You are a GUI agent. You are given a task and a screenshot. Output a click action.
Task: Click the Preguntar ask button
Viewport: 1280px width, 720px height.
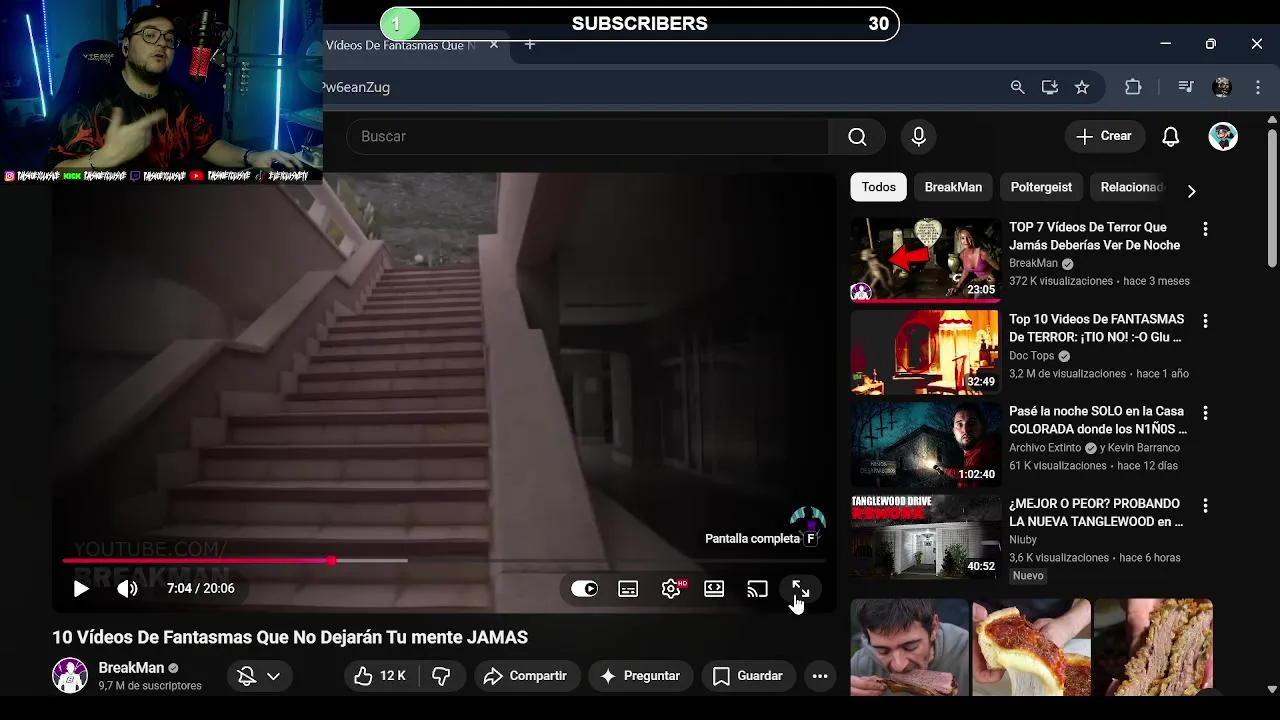pyautogui.click(x=640, y=677)
